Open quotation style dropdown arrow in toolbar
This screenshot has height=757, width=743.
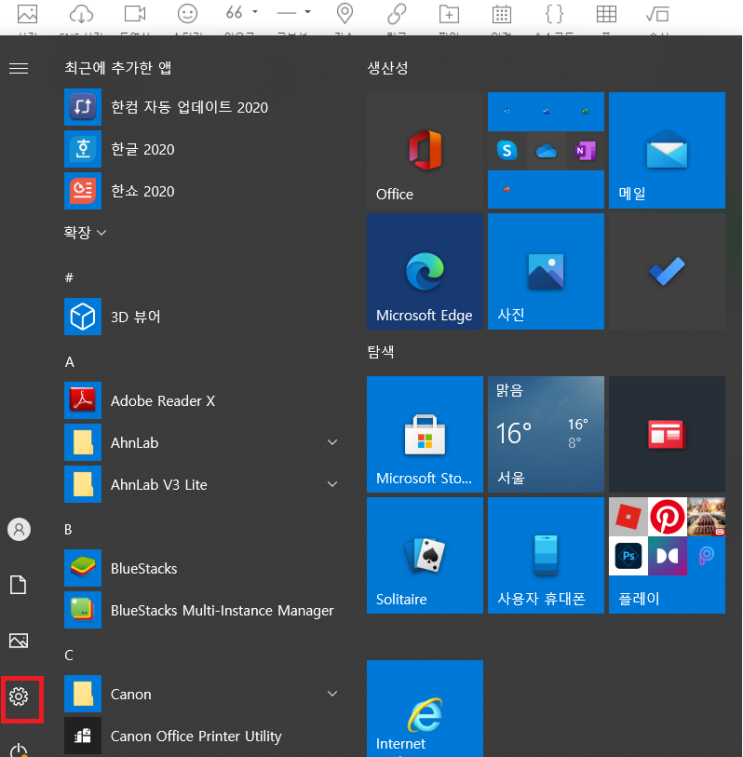tap(255, 12)
